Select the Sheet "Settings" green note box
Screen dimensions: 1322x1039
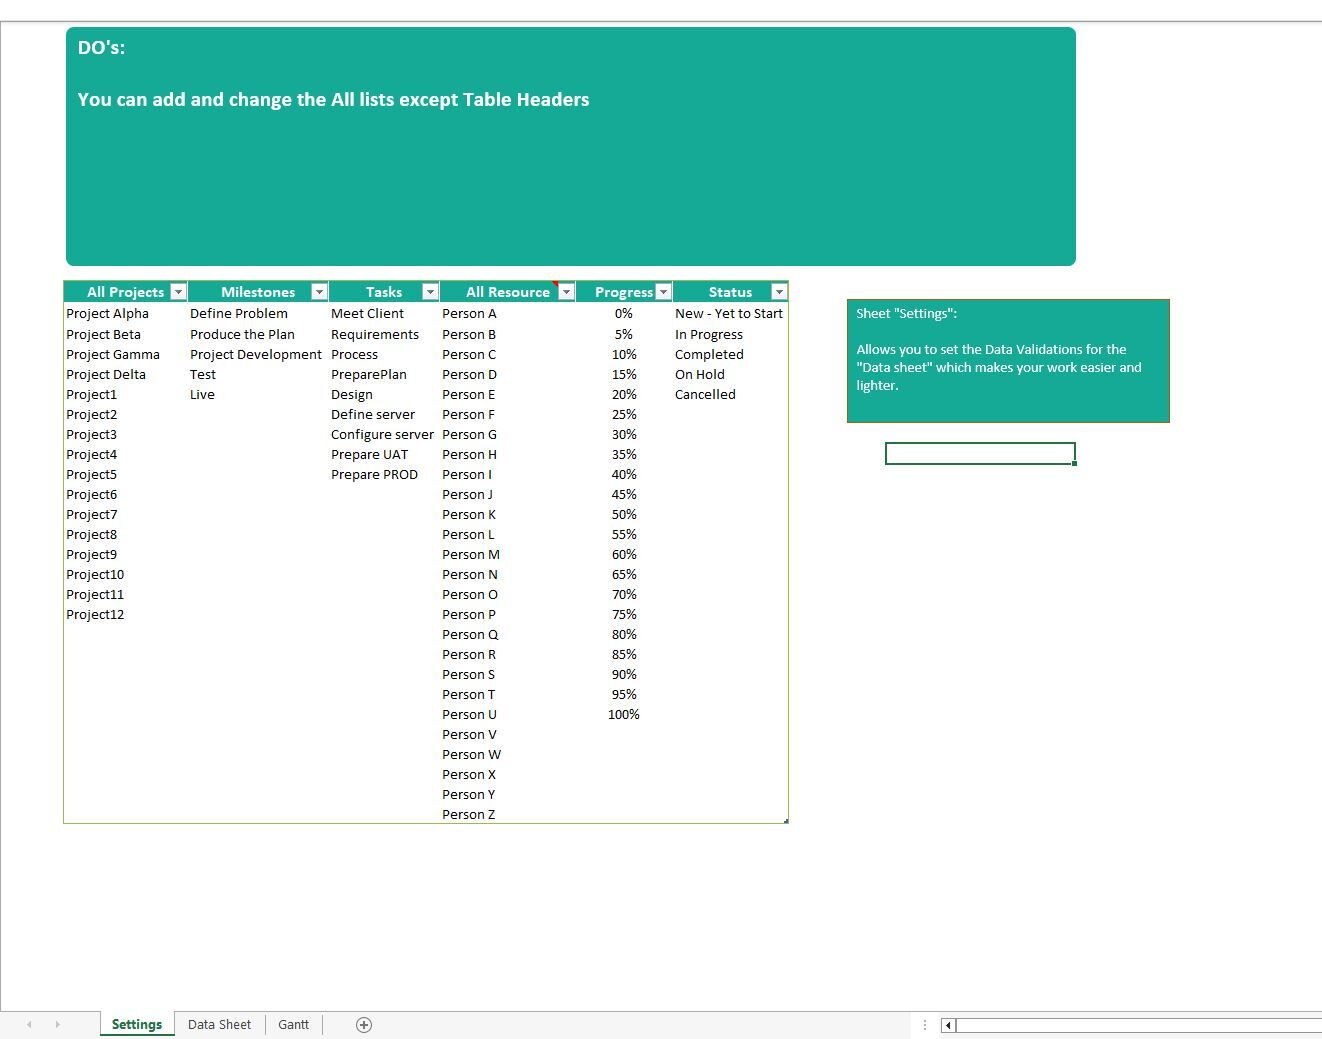pos(1008,360)
